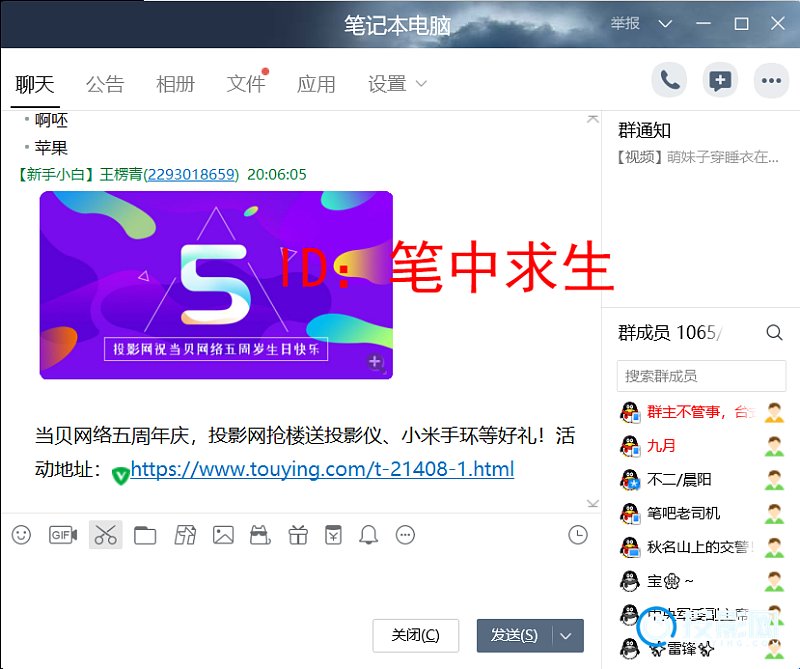Click the chat bubble plus icon
This screenshot has width=800, height=669.
click(x=720, y=80)
